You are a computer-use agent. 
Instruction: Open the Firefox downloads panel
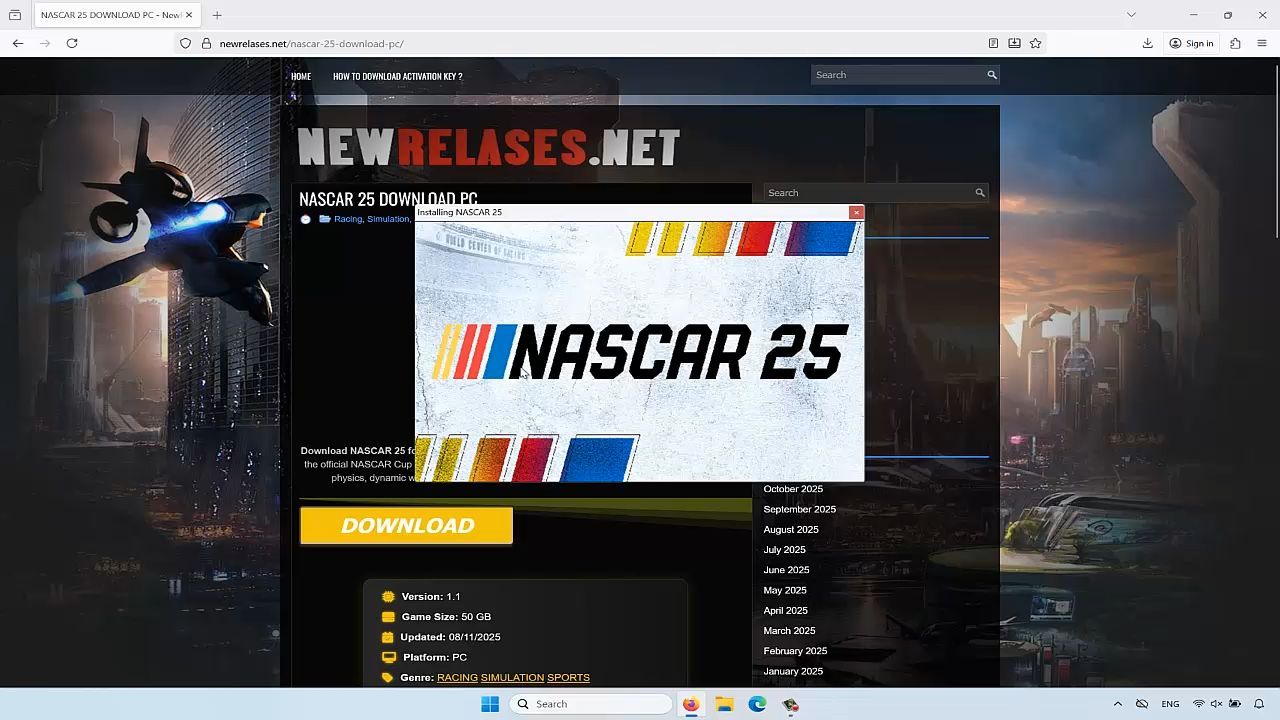click(x=1148, y=43)
